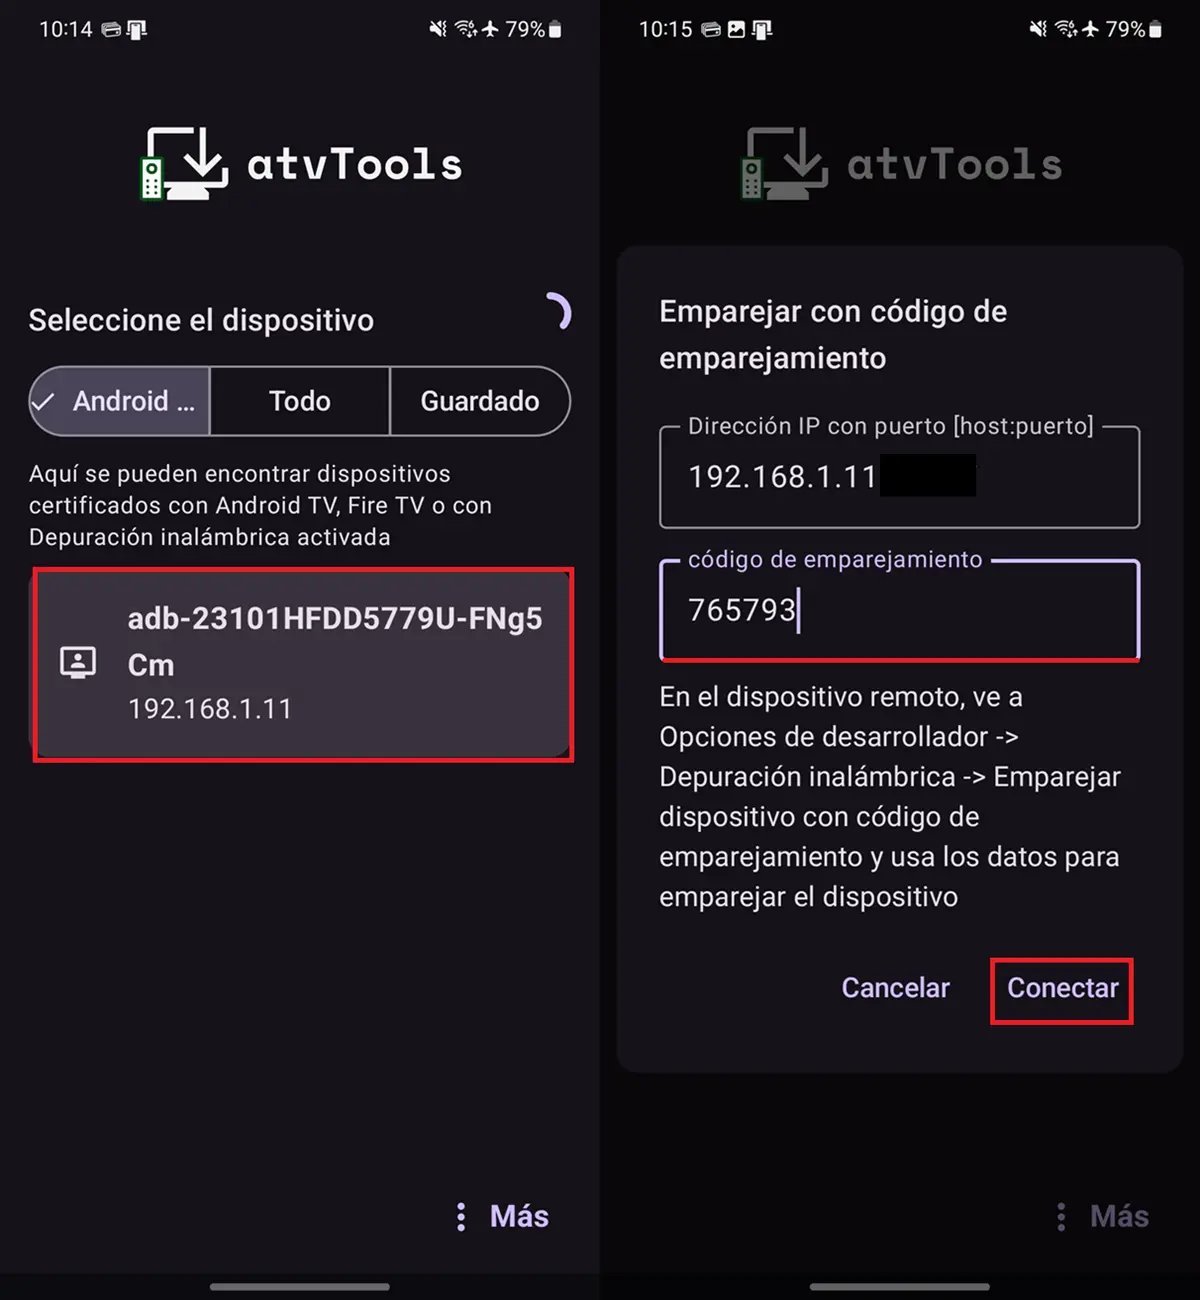The image size is (1200, 1300).
Task: Tap the Wi-Fi icon in right status bar
Action: 1066,30
